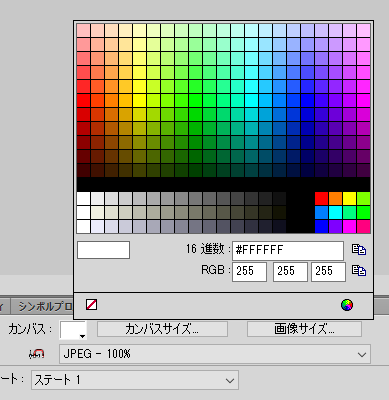Select the no-color transparent icon
The image size is (389, 400).
91,305
